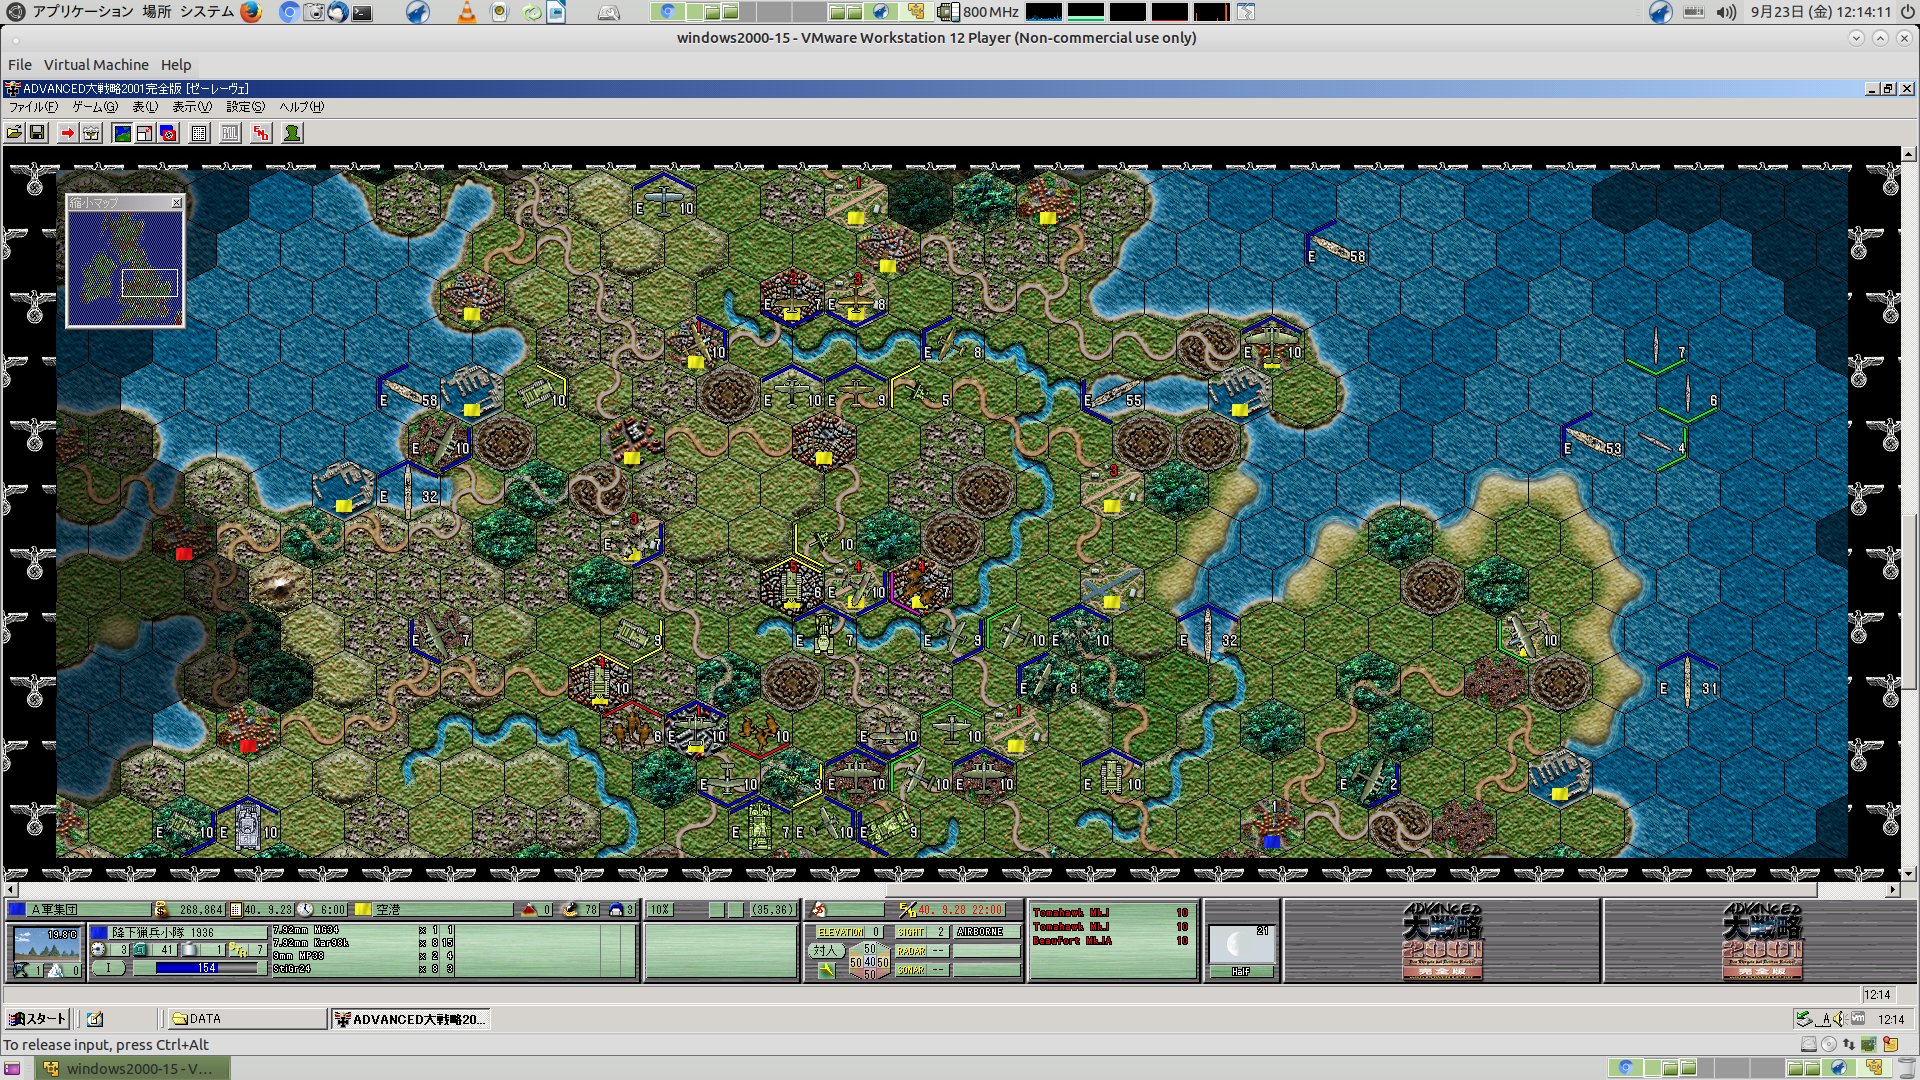Click the money bag funds icon
This screenshot has width=1920, height=1080.
click(x=161, y=909)
